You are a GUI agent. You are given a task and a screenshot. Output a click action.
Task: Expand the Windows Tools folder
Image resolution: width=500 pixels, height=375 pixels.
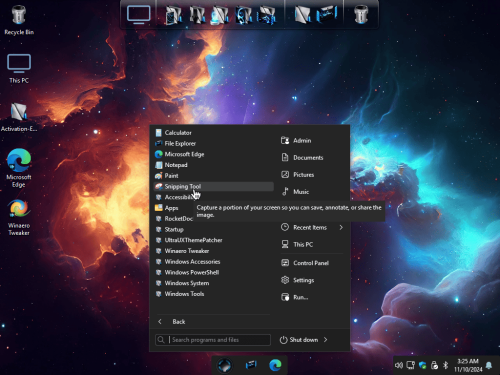point(213,294)
